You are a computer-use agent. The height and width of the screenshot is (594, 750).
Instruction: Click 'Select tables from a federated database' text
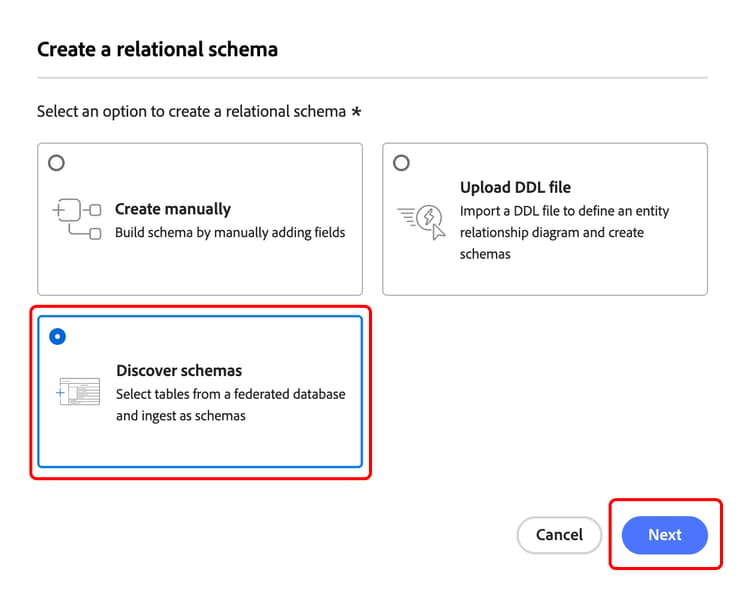(x=231, y=394)
